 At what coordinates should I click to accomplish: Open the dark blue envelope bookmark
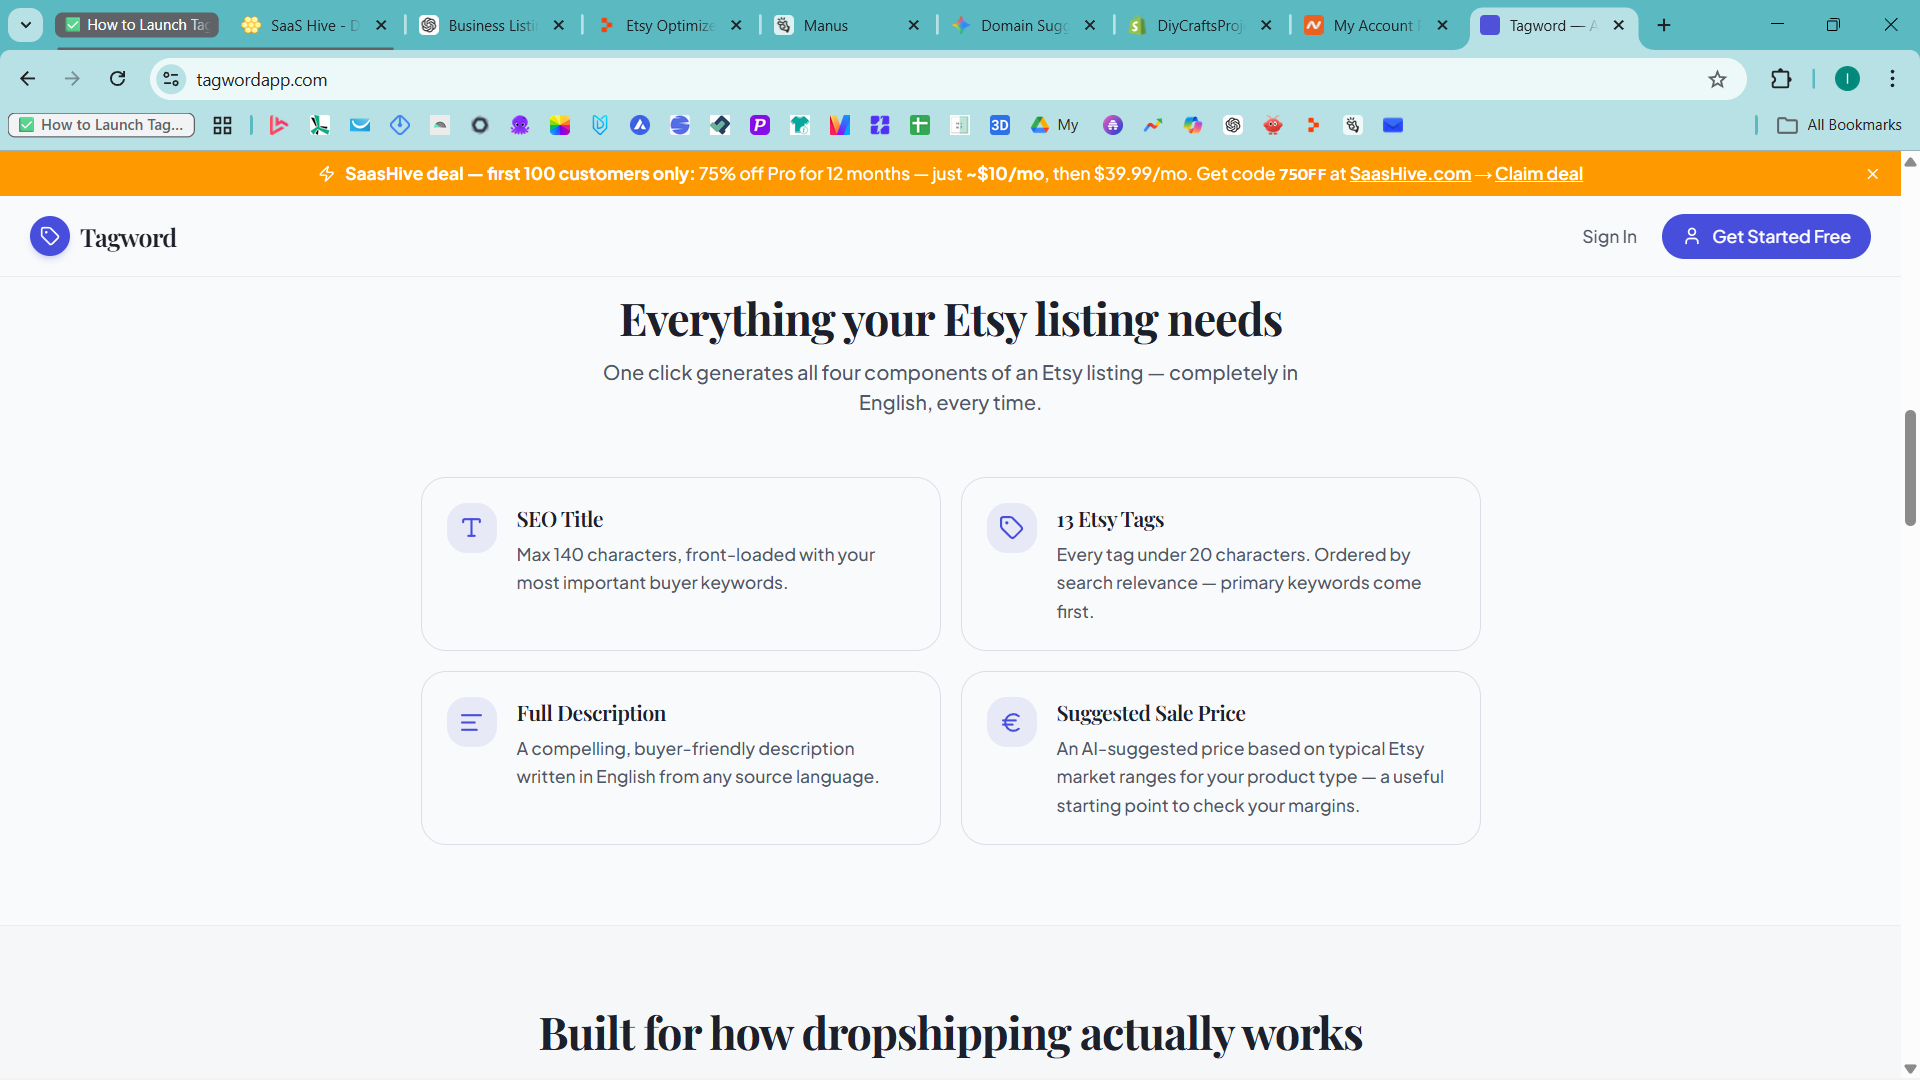pos(1393,125)
